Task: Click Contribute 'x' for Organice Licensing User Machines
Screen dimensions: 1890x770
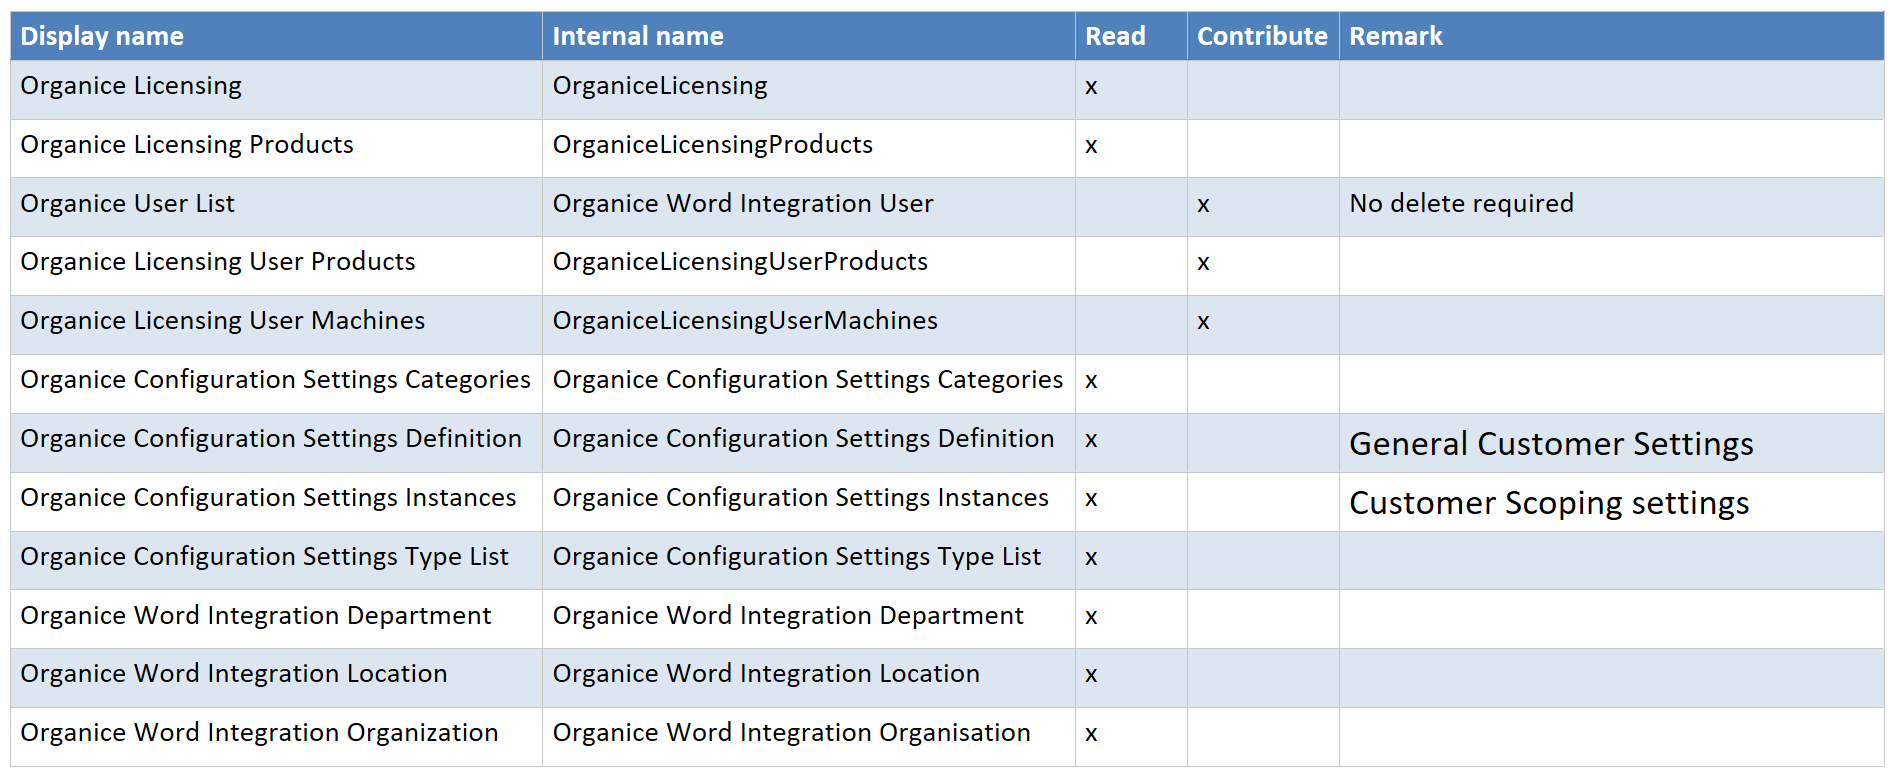Action: point(1203,323)
